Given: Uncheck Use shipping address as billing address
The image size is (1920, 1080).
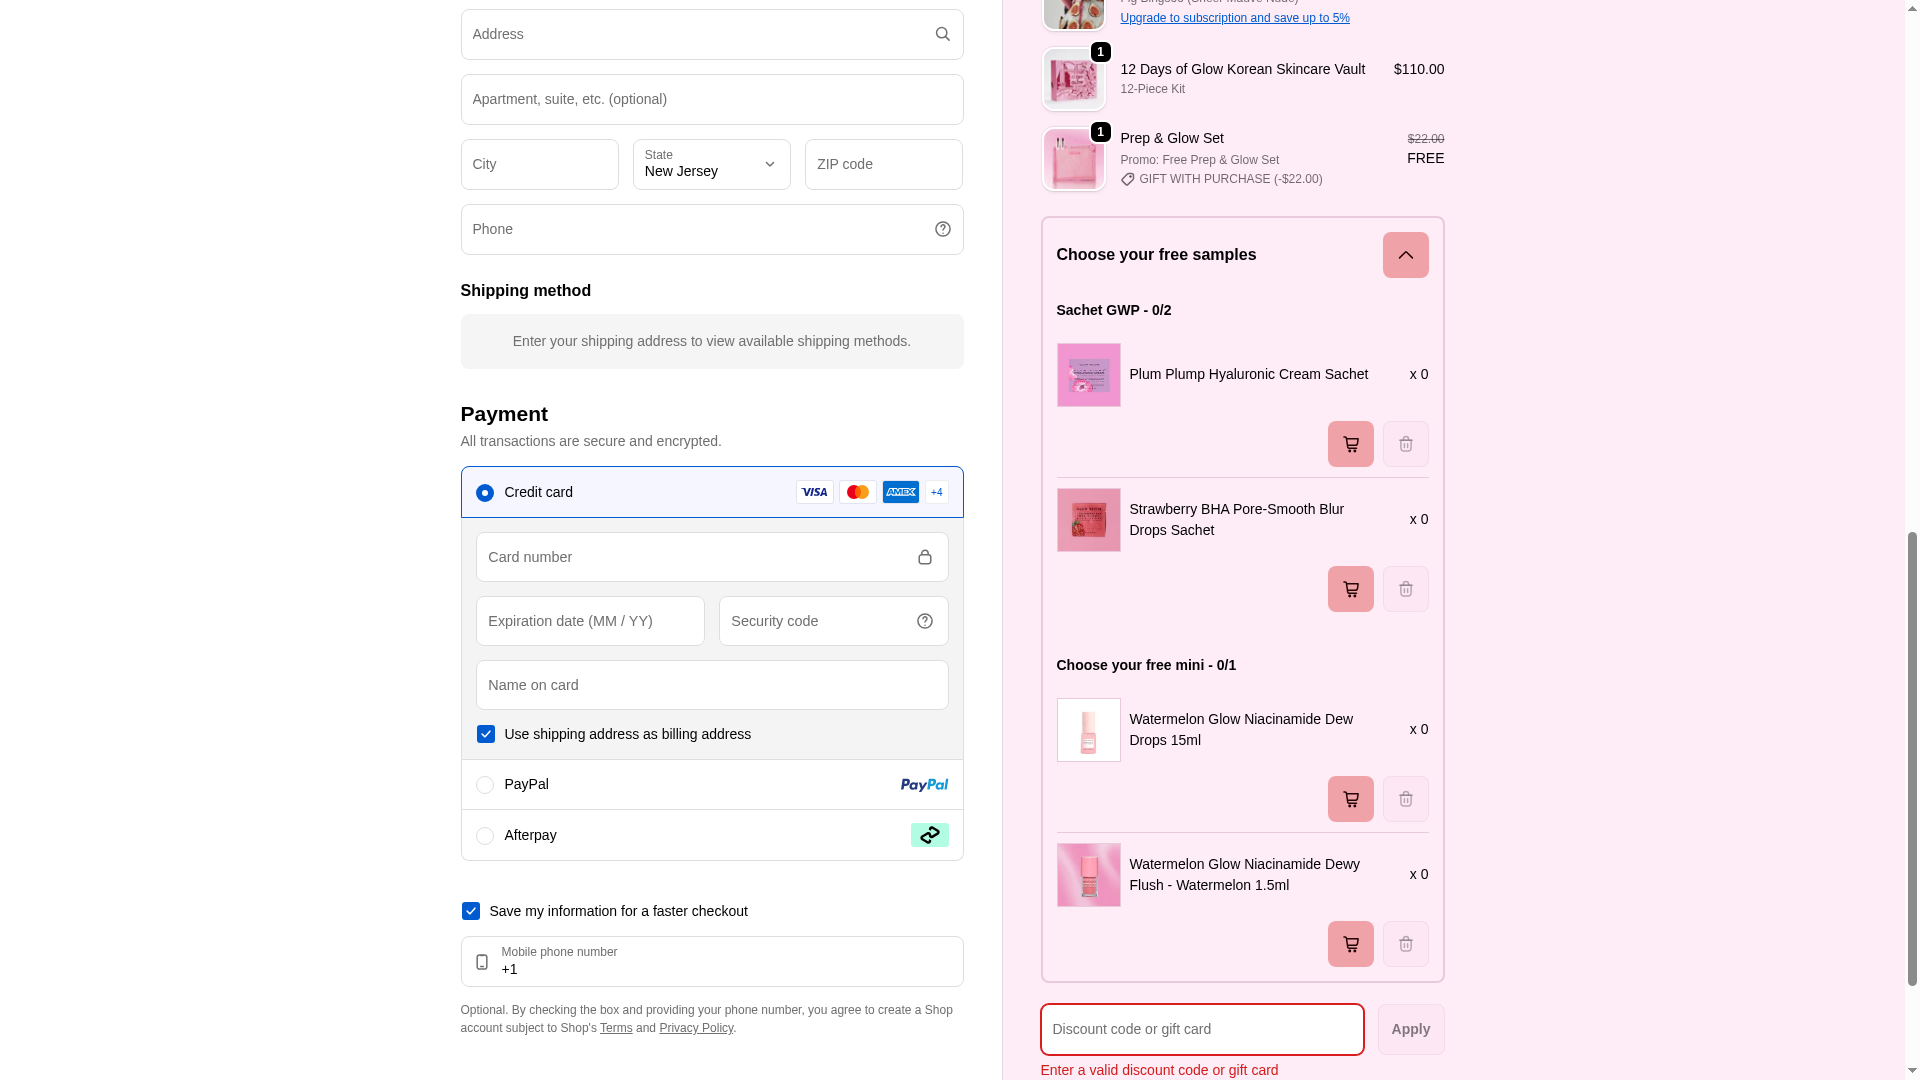Looking at the screenshot, I should point(486,734).
